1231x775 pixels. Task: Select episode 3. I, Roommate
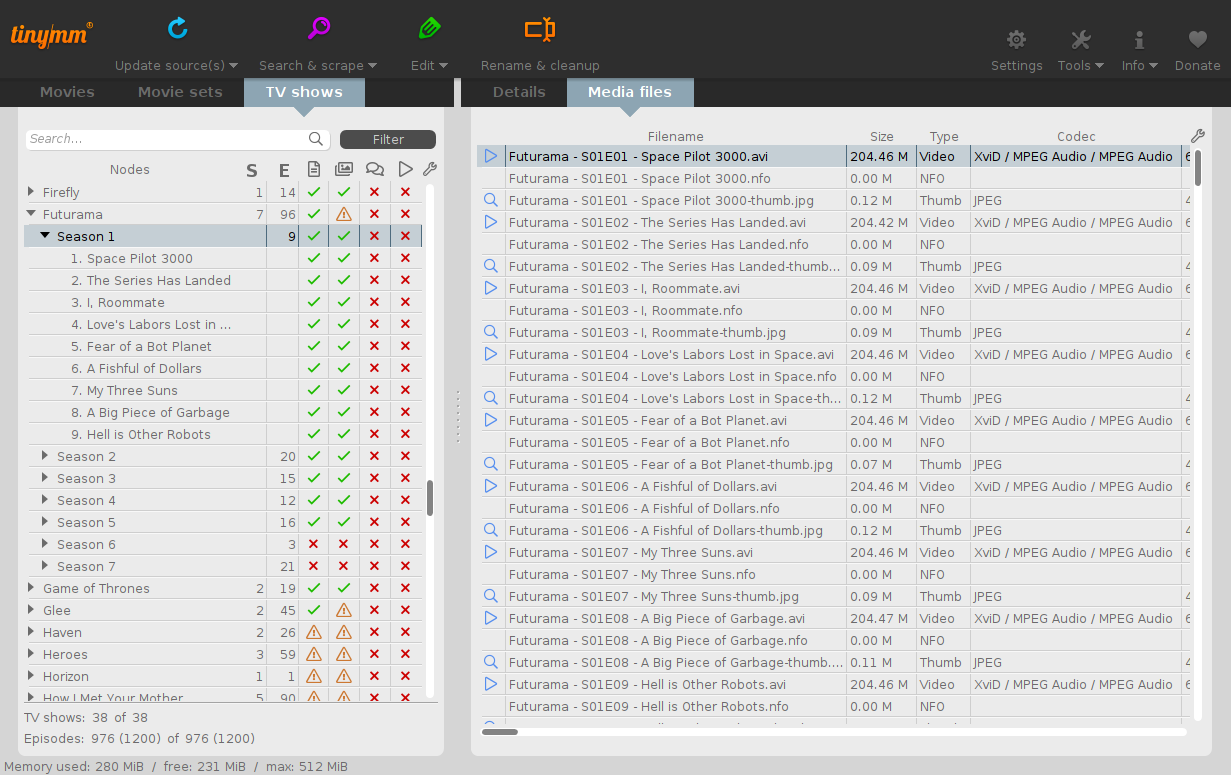tap(224, 302)
